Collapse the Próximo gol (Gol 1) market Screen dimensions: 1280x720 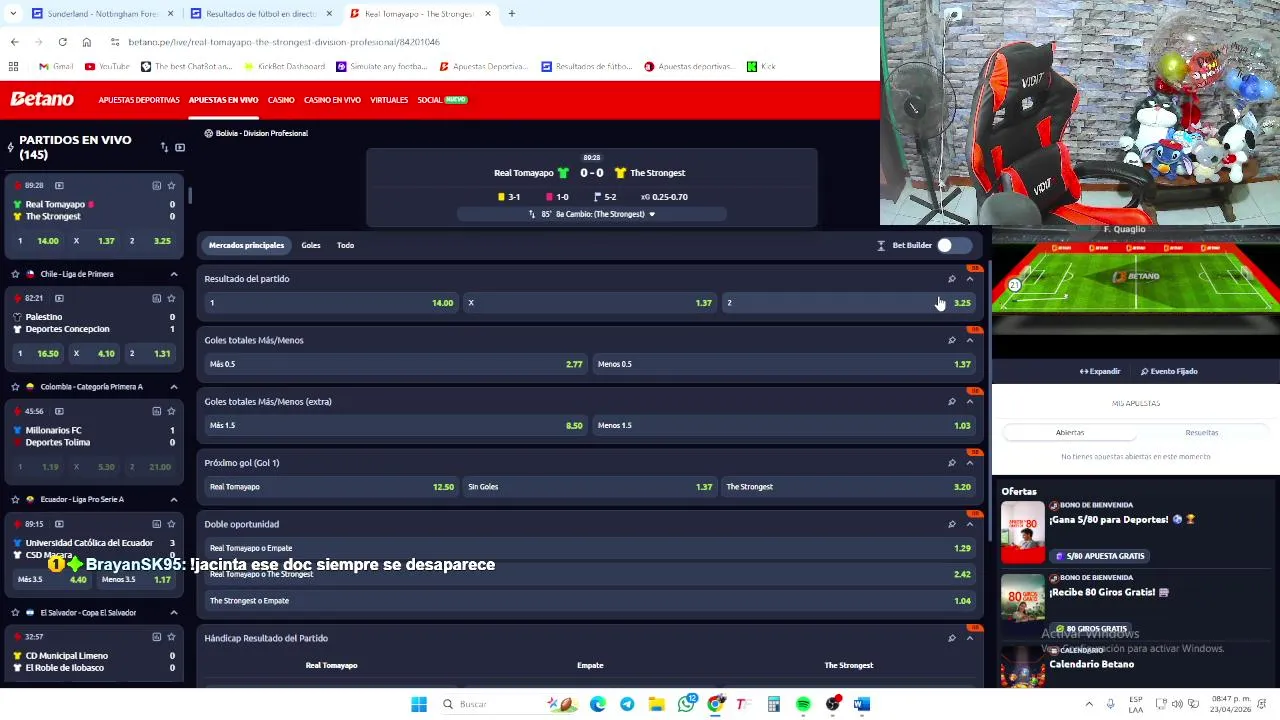970,463
